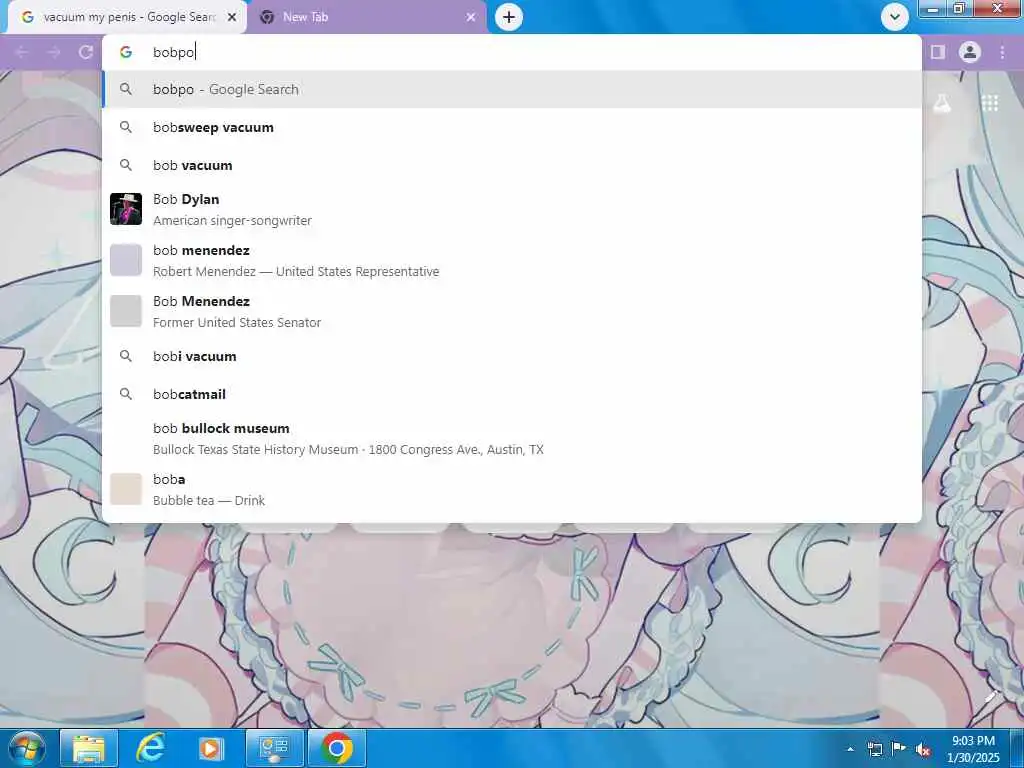Screen dimensions: 1024x768
Task: Switch to the New Tab tab
Action: [367, 17]
